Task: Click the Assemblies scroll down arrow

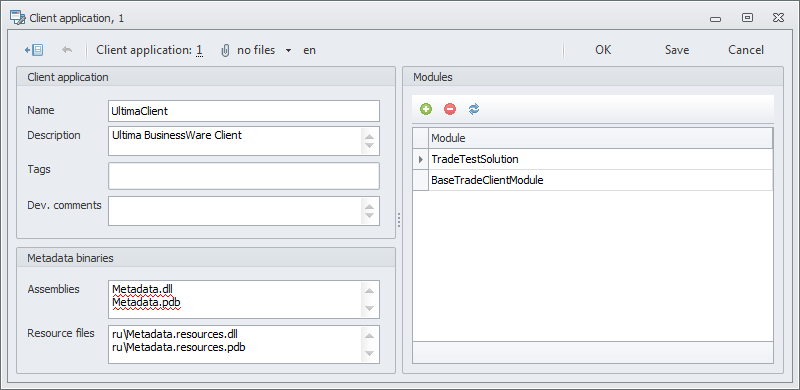Action: click(x=370, y=308)
